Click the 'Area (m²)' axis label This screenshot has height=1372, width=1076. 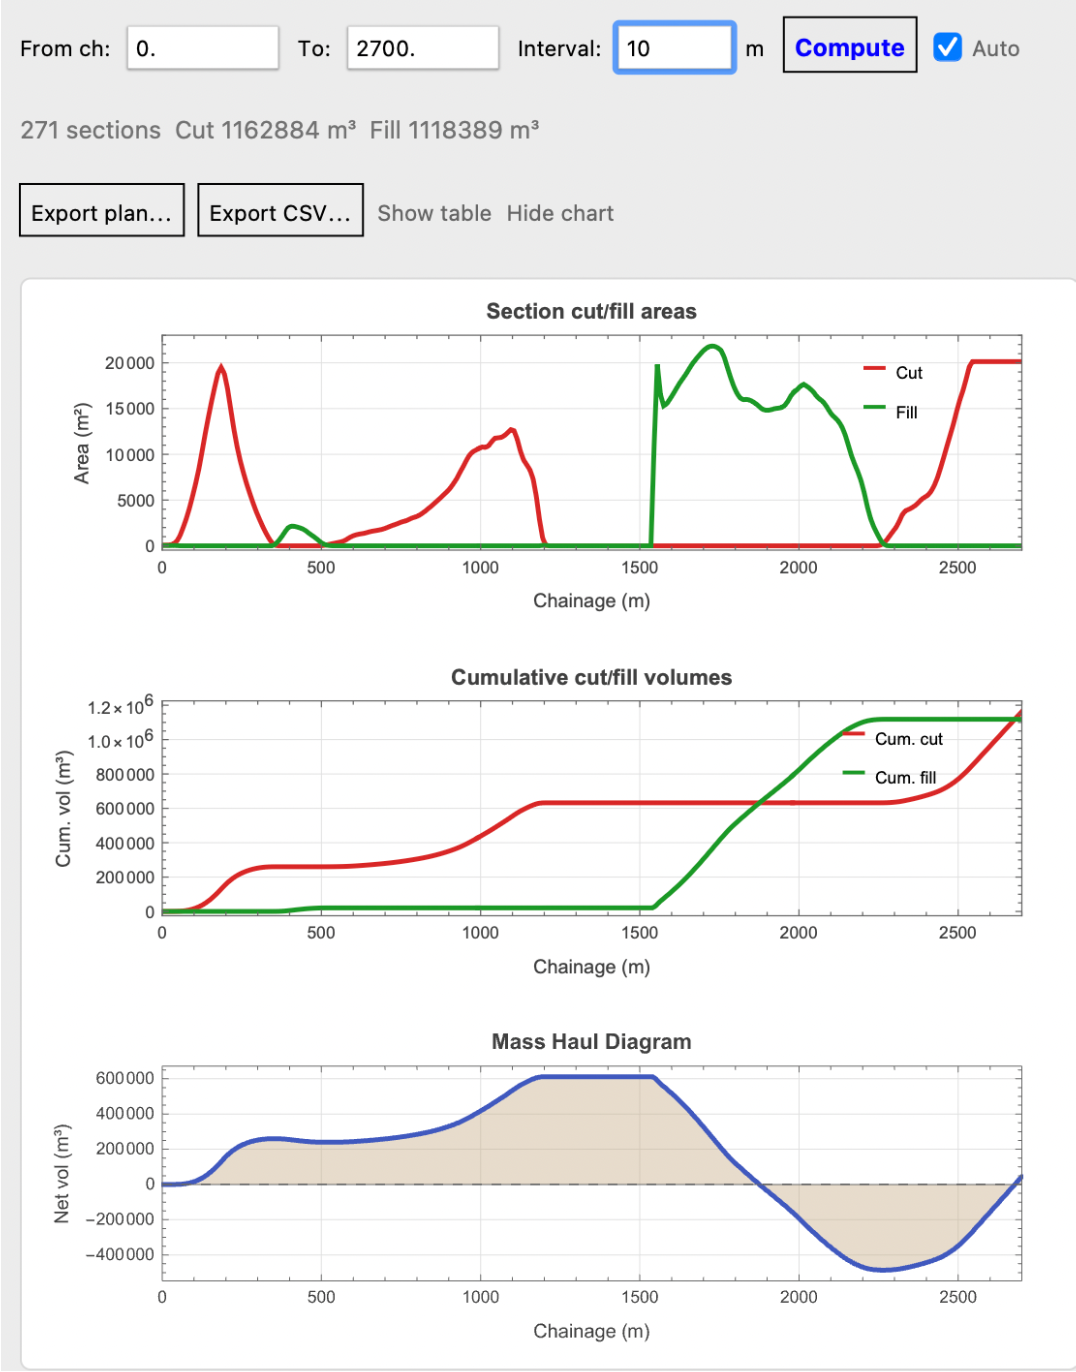click(82, 444)
